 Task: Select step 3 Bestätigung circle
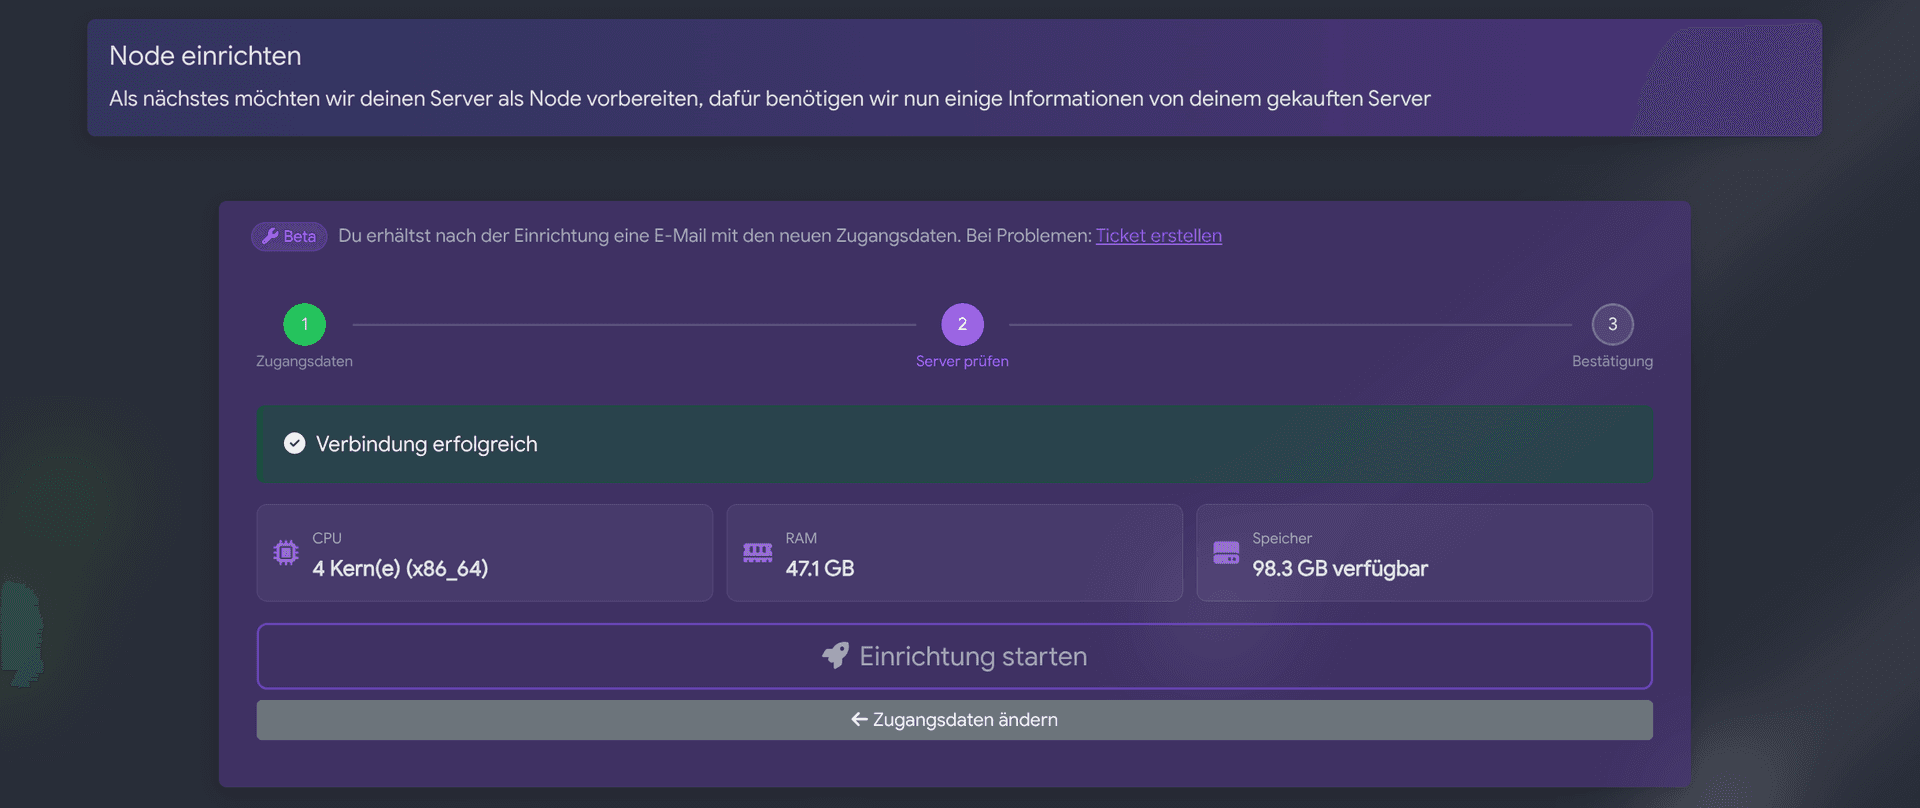point(1612,324)
